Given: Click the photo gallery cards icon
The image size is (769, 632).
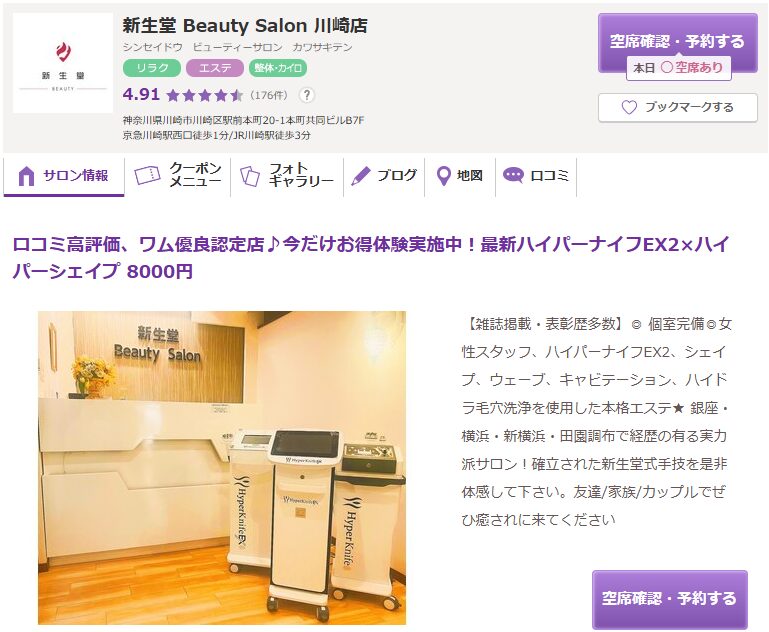Looking at the screenshot, I should pyautogui.click(x=249, y=176).
